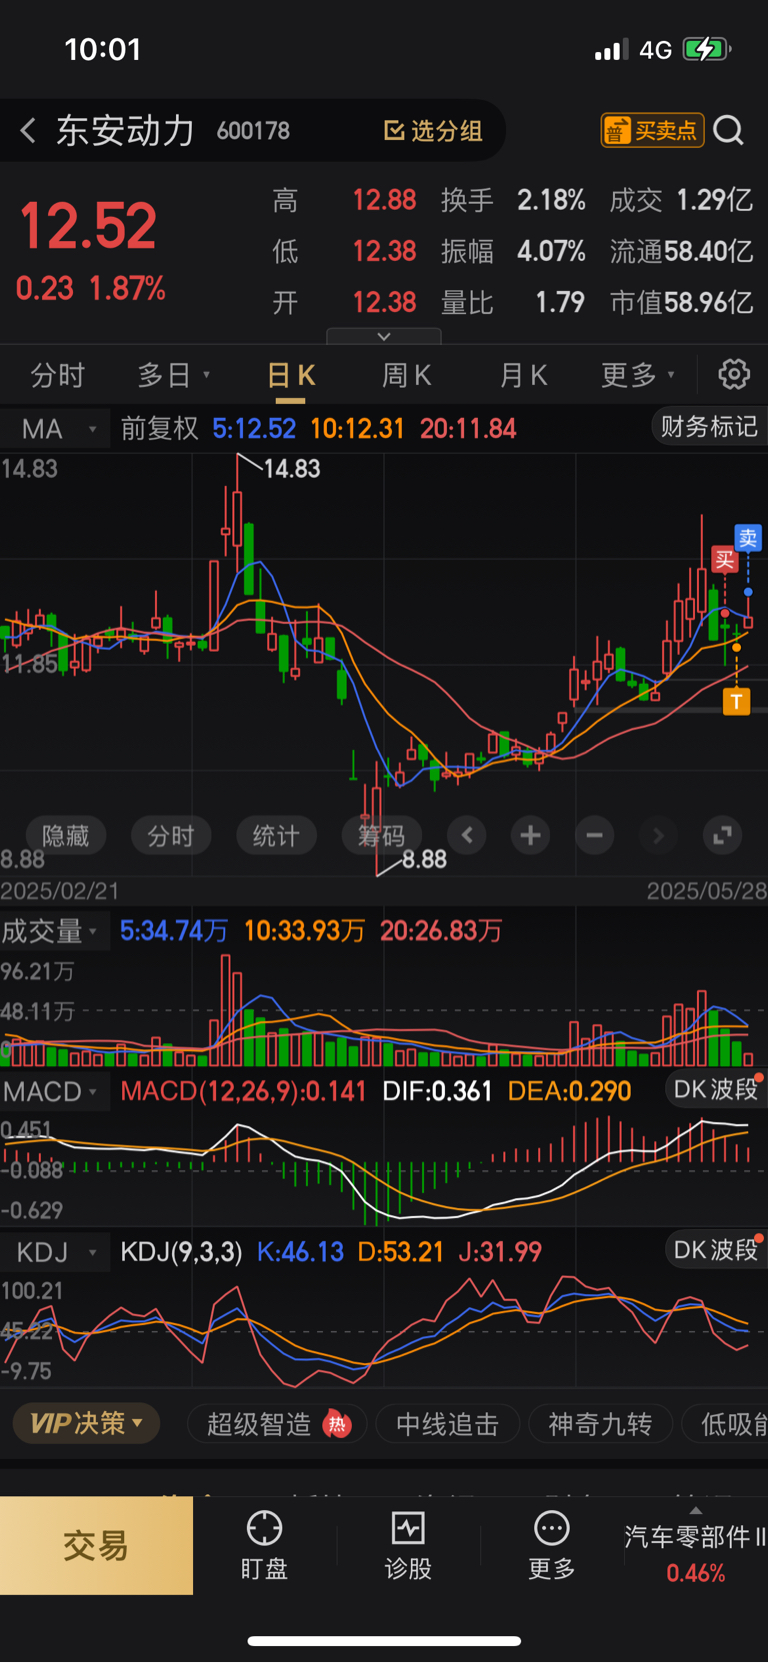Tap the 交易 trade button

pyautogui.click(x=96, y=1545)
